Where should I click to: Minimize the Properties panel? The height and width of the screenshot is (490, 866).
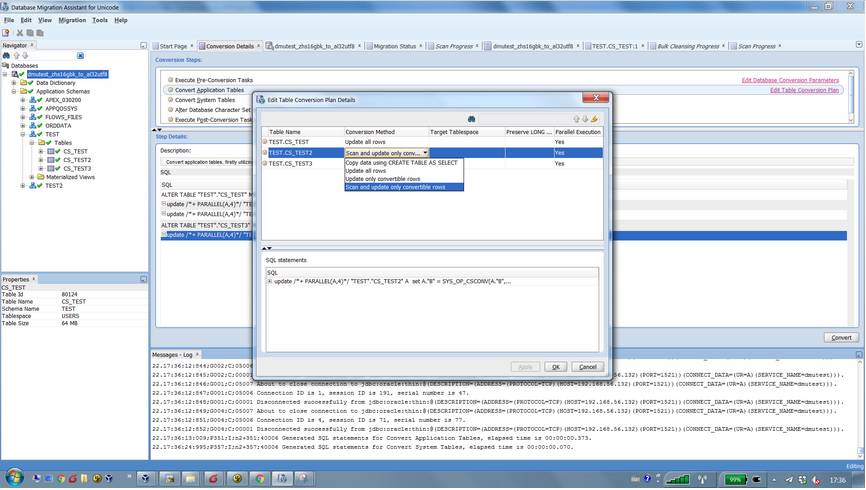click(x=143, y=280)
